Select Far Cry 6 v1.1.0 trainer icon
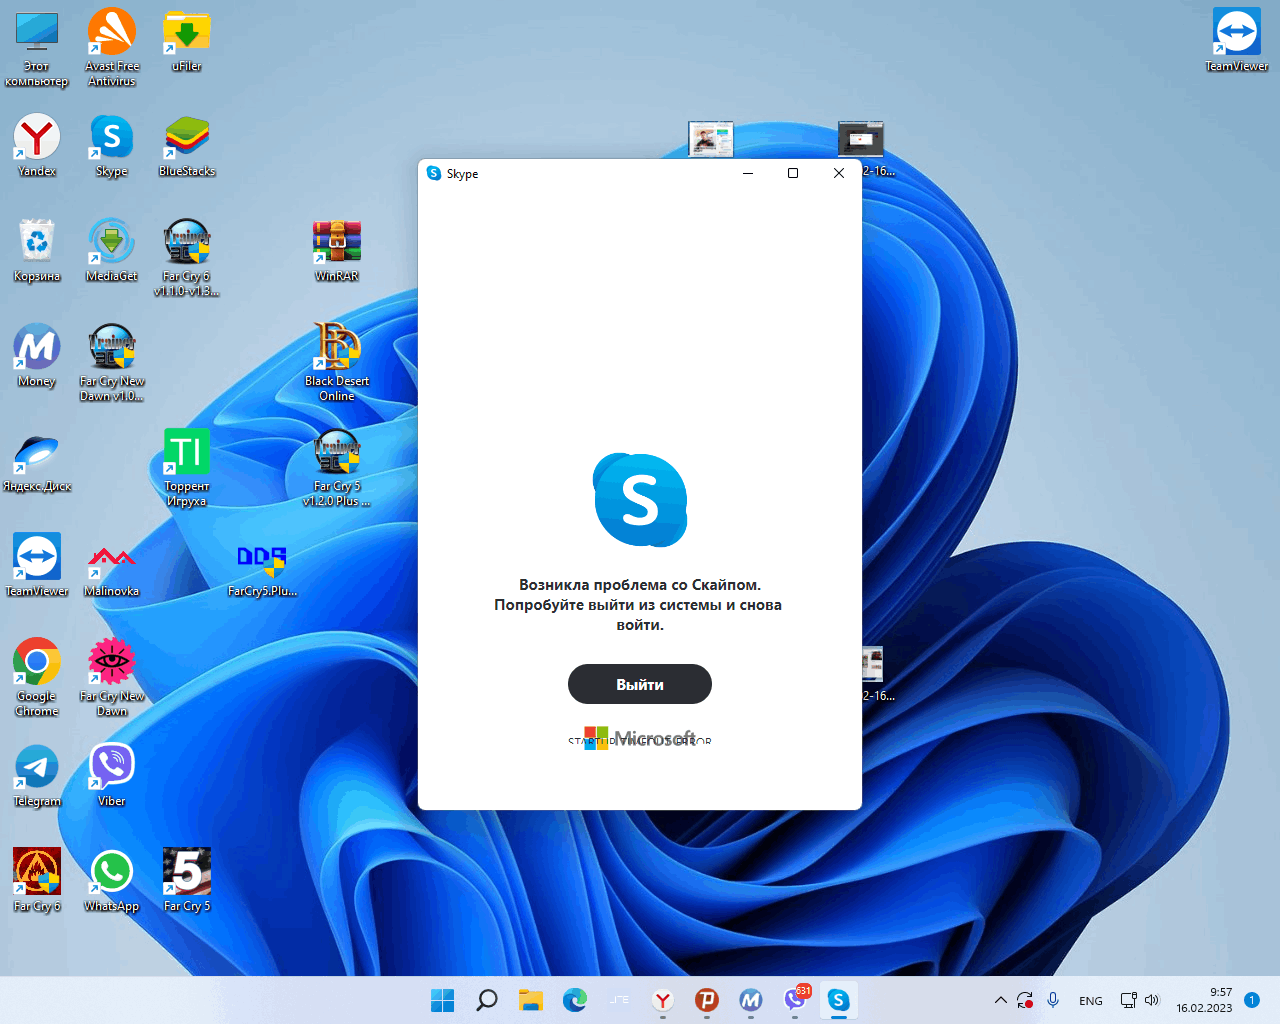Screen dimensions: 1280x1024 pos(187,258)
